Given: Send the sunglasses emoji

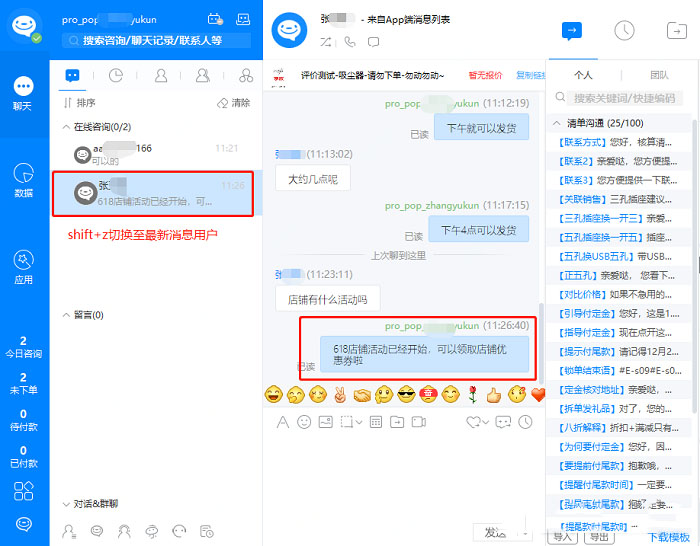Looking at the screenshot, I should 406,395.
